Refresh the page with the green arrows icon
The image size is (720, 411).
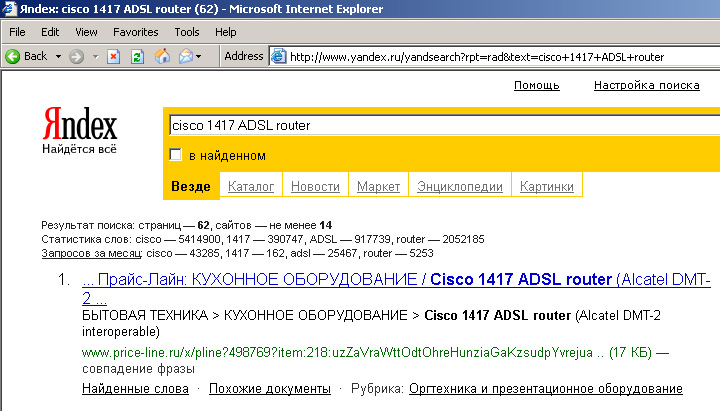point(137,56)
